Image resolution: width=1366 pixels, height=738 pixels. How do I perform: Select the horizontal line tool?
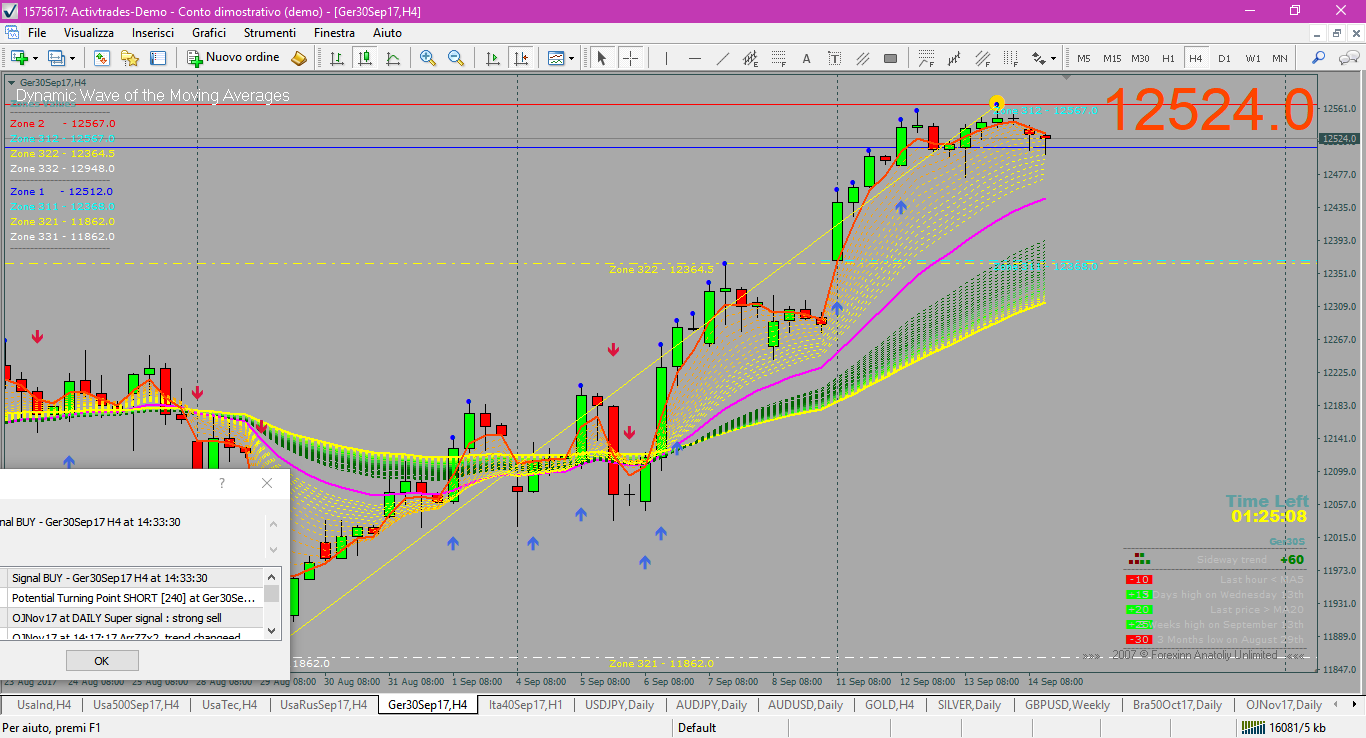pyautogui.click(x=693, y=58)
